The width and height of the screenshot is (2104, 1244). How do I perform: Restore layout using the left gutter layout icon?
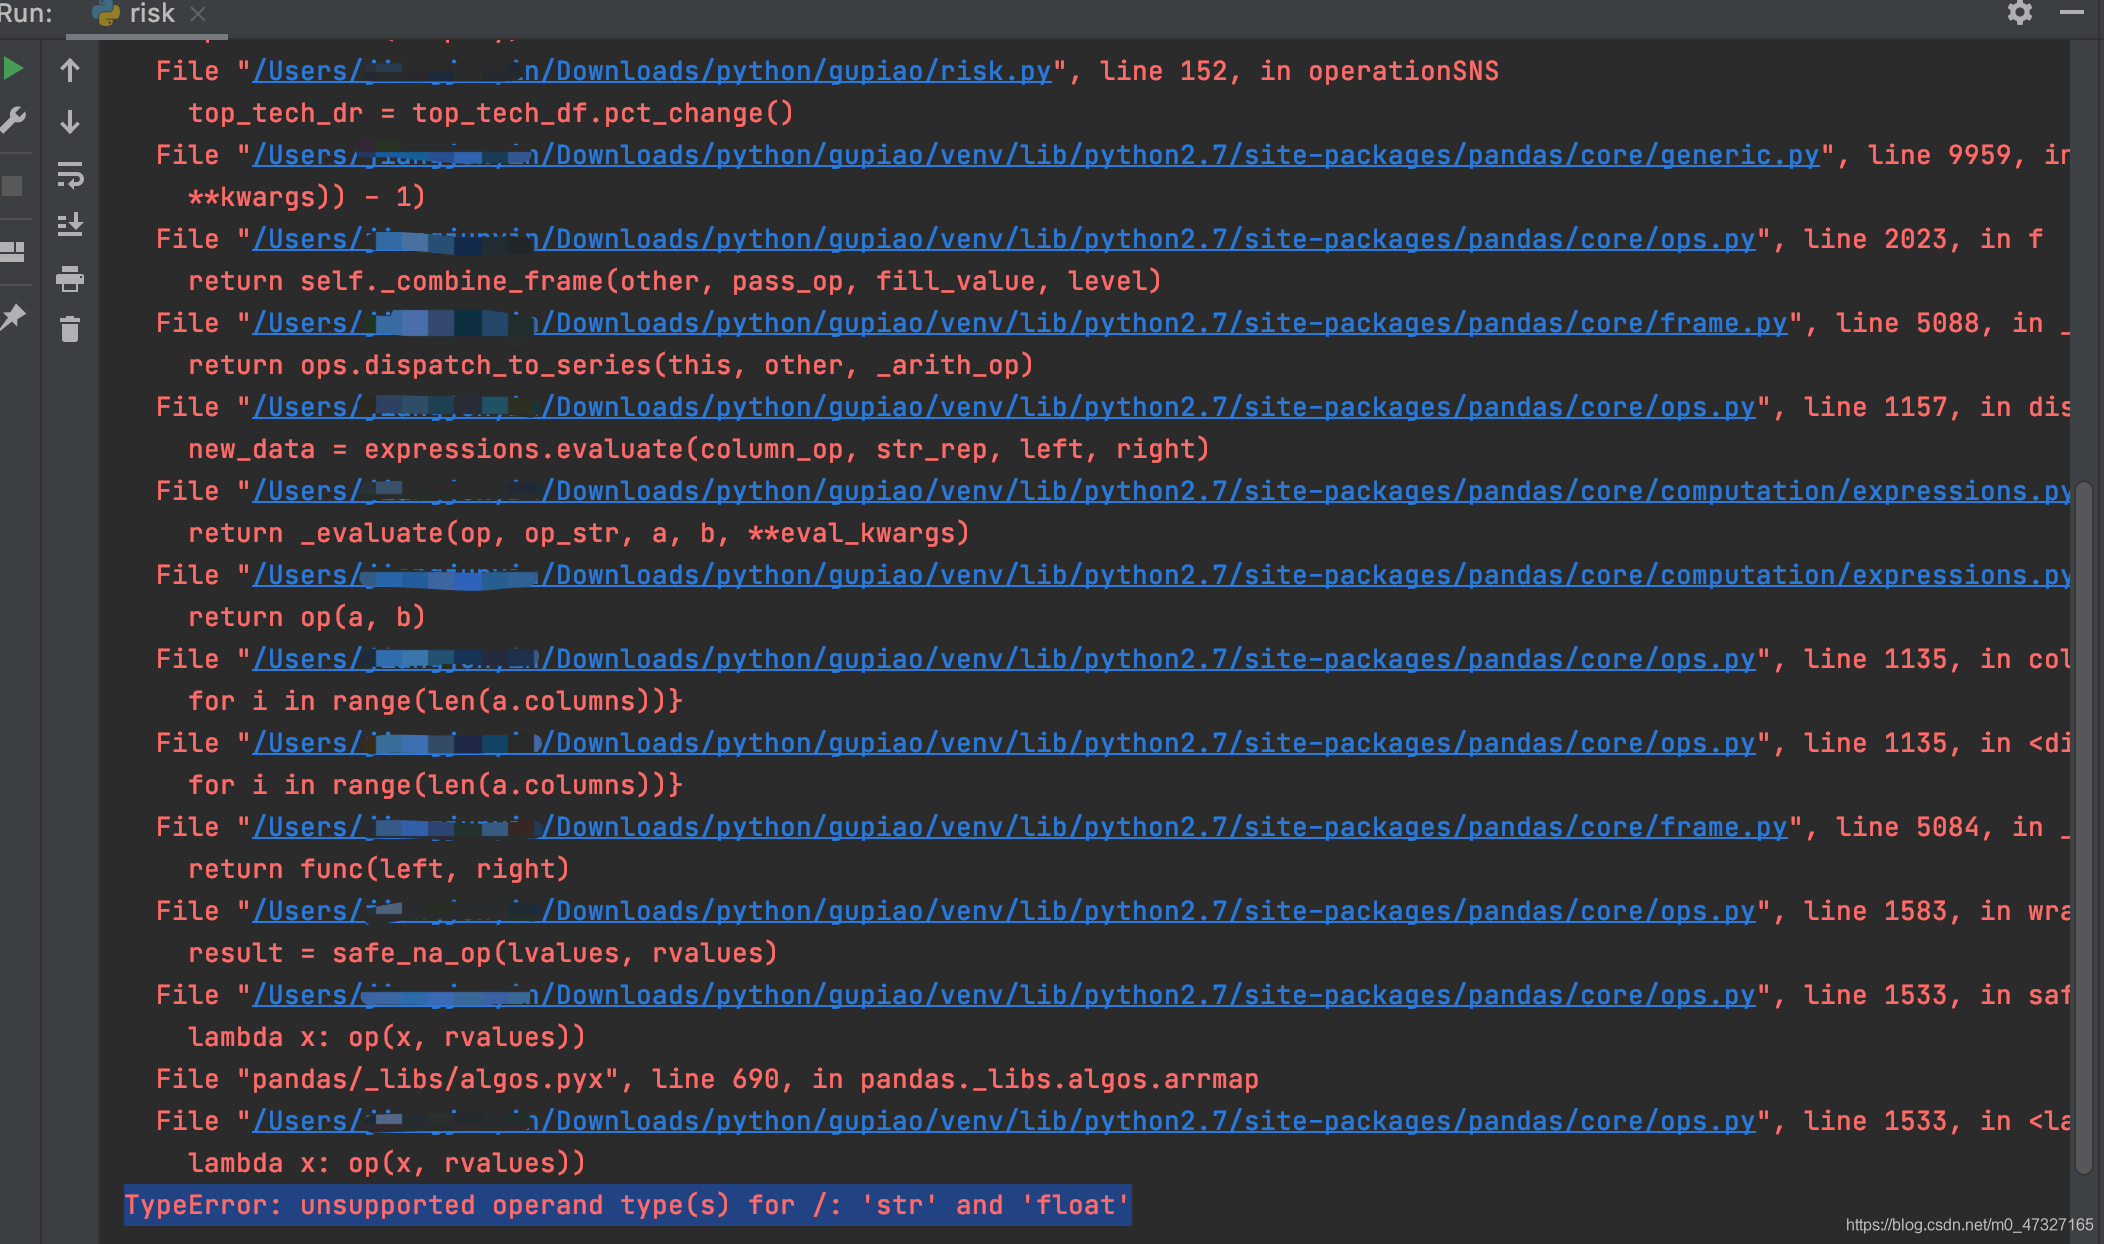[12, 251]
